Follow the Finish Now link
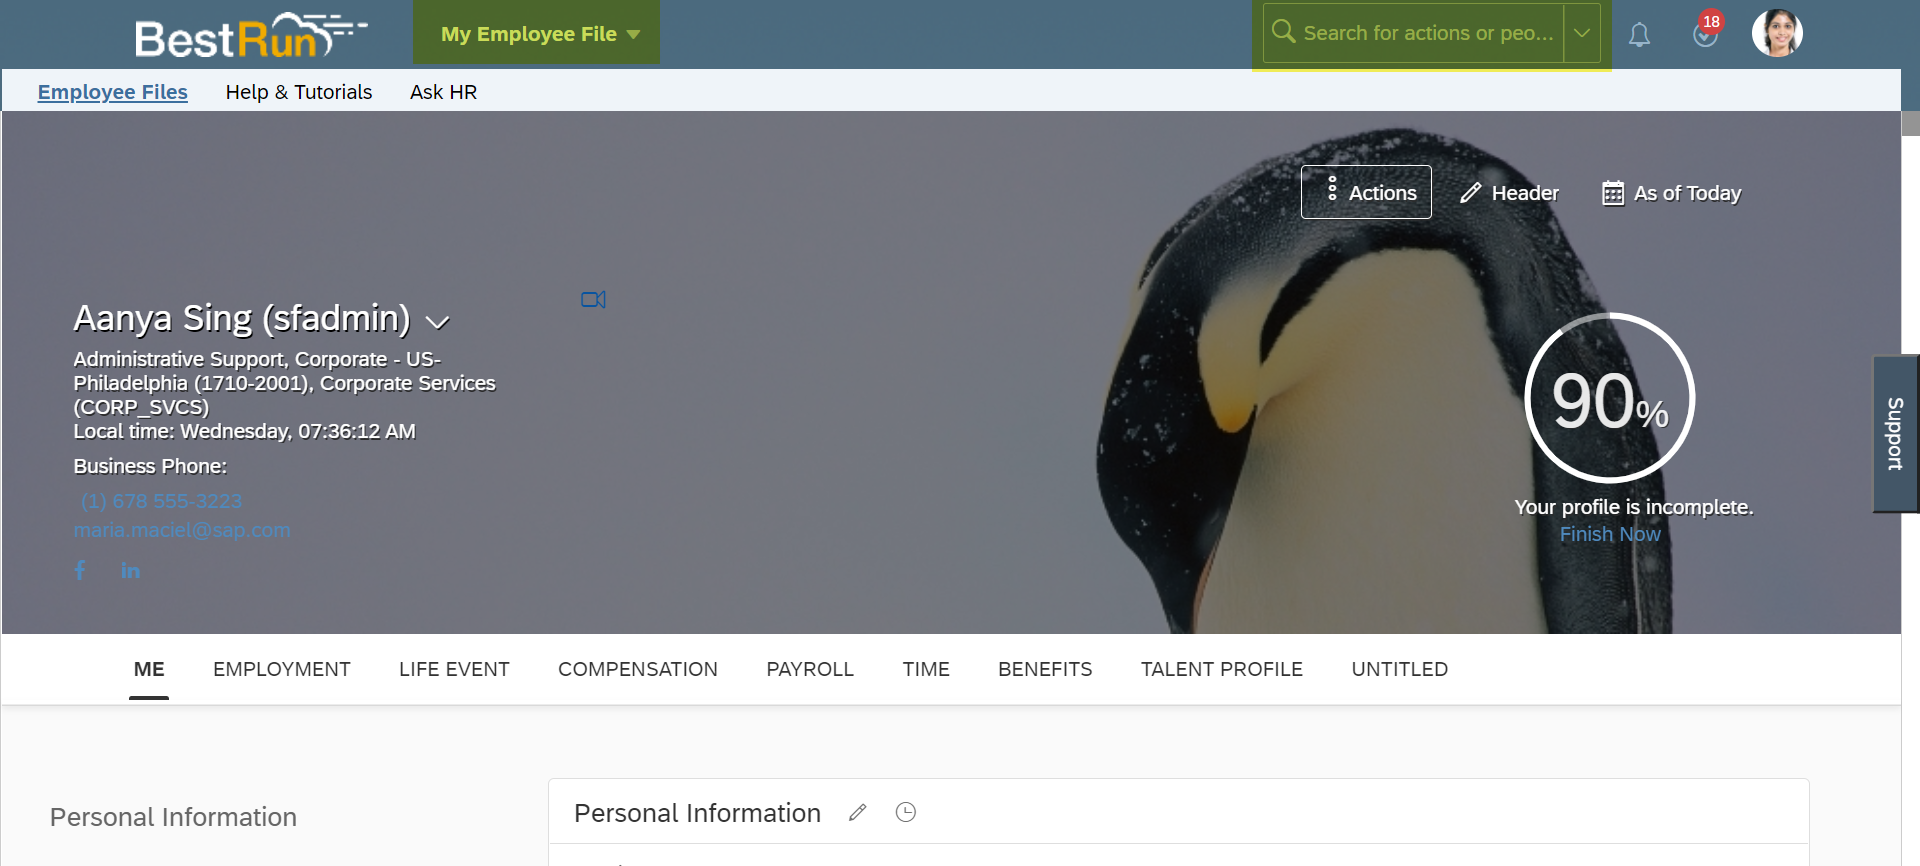 tap(1610, 534)
